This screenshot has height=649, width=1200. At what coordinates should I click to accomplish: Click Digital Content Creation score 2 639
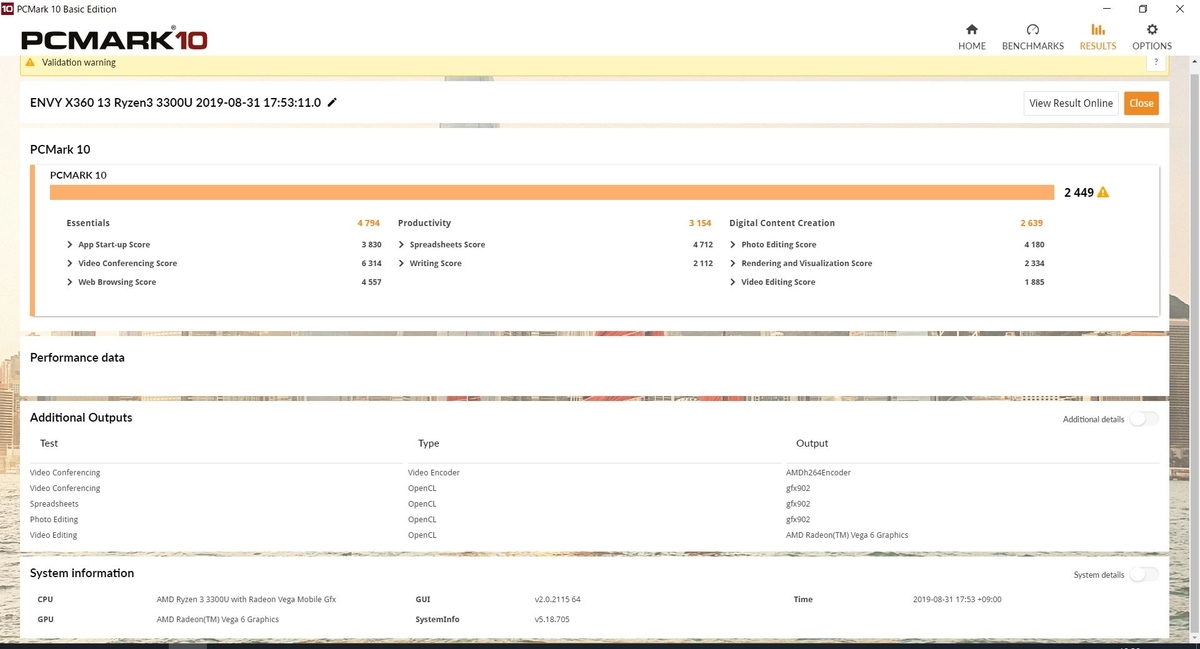point(1032,223)
